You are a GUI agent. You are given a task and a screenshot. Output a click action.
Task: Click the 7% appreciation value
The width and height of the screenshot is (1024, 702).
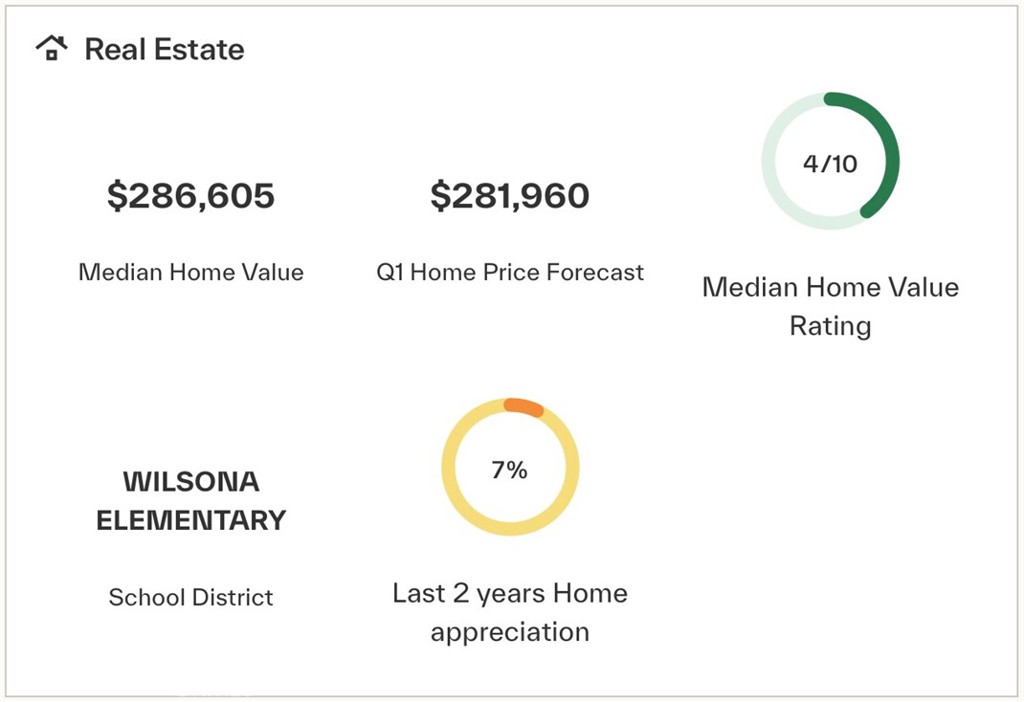509,470
